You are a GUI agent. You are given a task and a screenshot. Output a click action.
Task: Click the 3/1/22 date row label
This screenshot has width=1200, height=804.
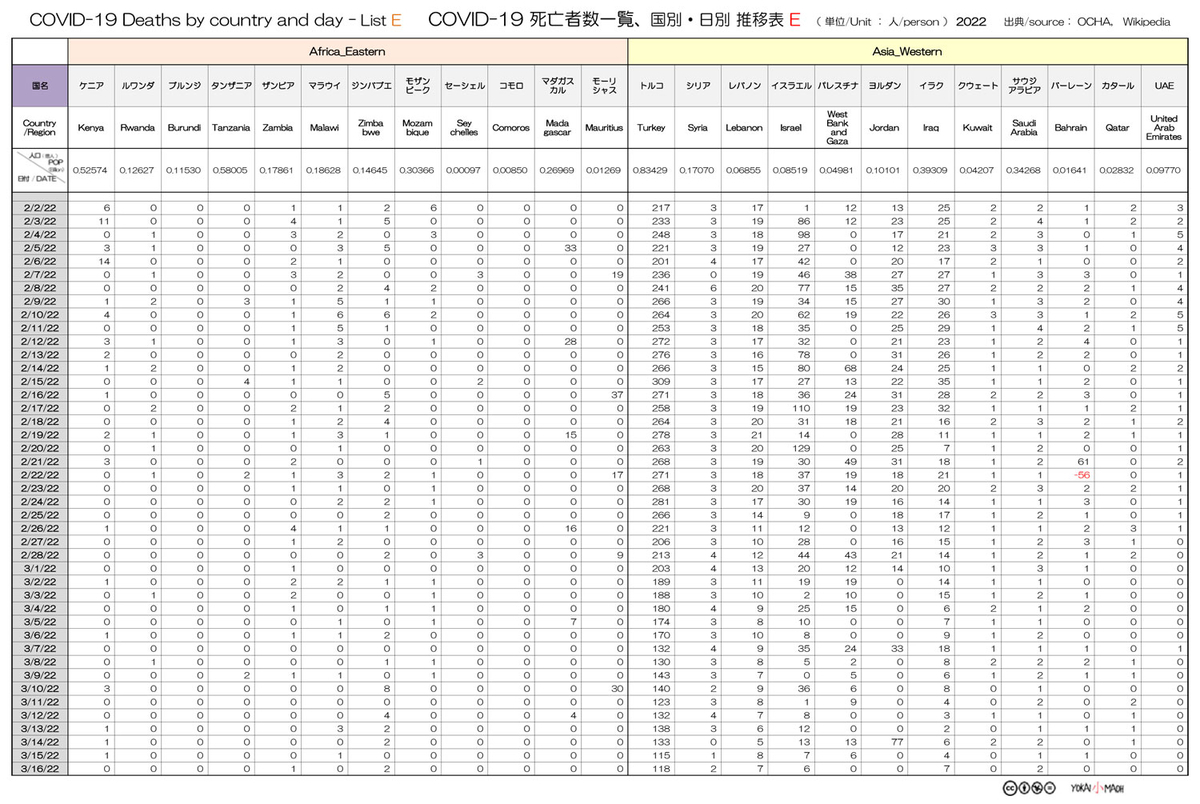[40, 568]
